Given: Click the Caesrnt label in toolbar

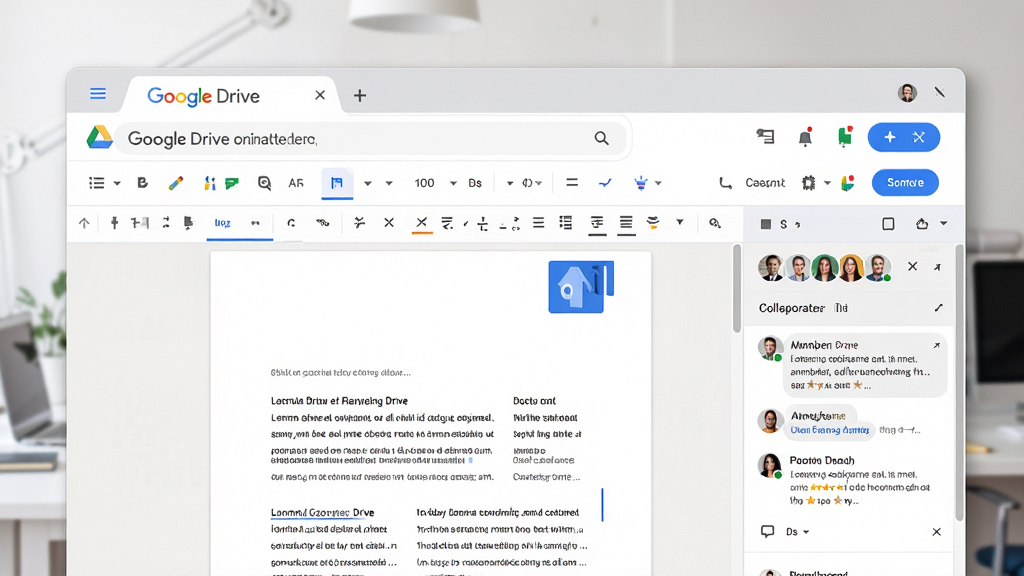Looking at the screenshot, I should (x=765, y=183).
